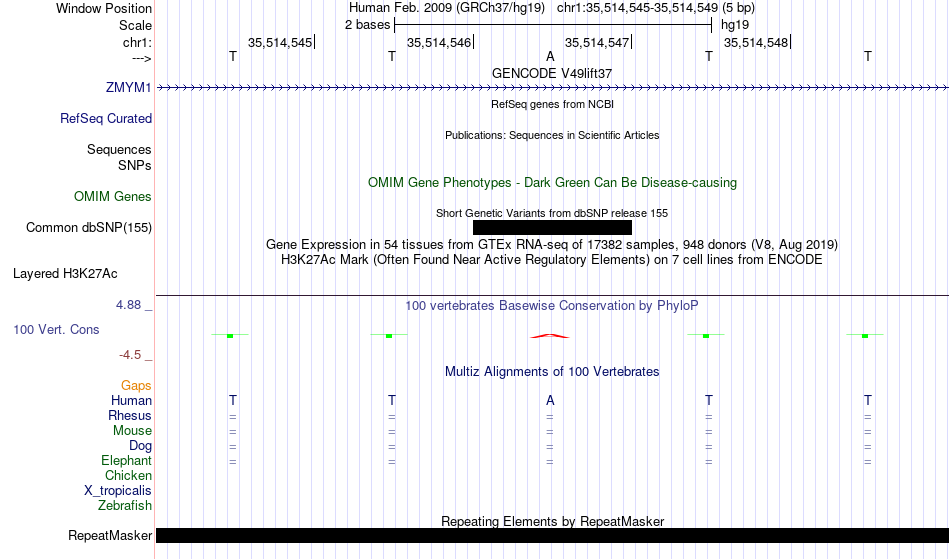Image resolution: width=950 pixels, height=559 pixels.
Task: Click Short Genetic Variants from dbSNP title
Action: click(x=552, y=213)
